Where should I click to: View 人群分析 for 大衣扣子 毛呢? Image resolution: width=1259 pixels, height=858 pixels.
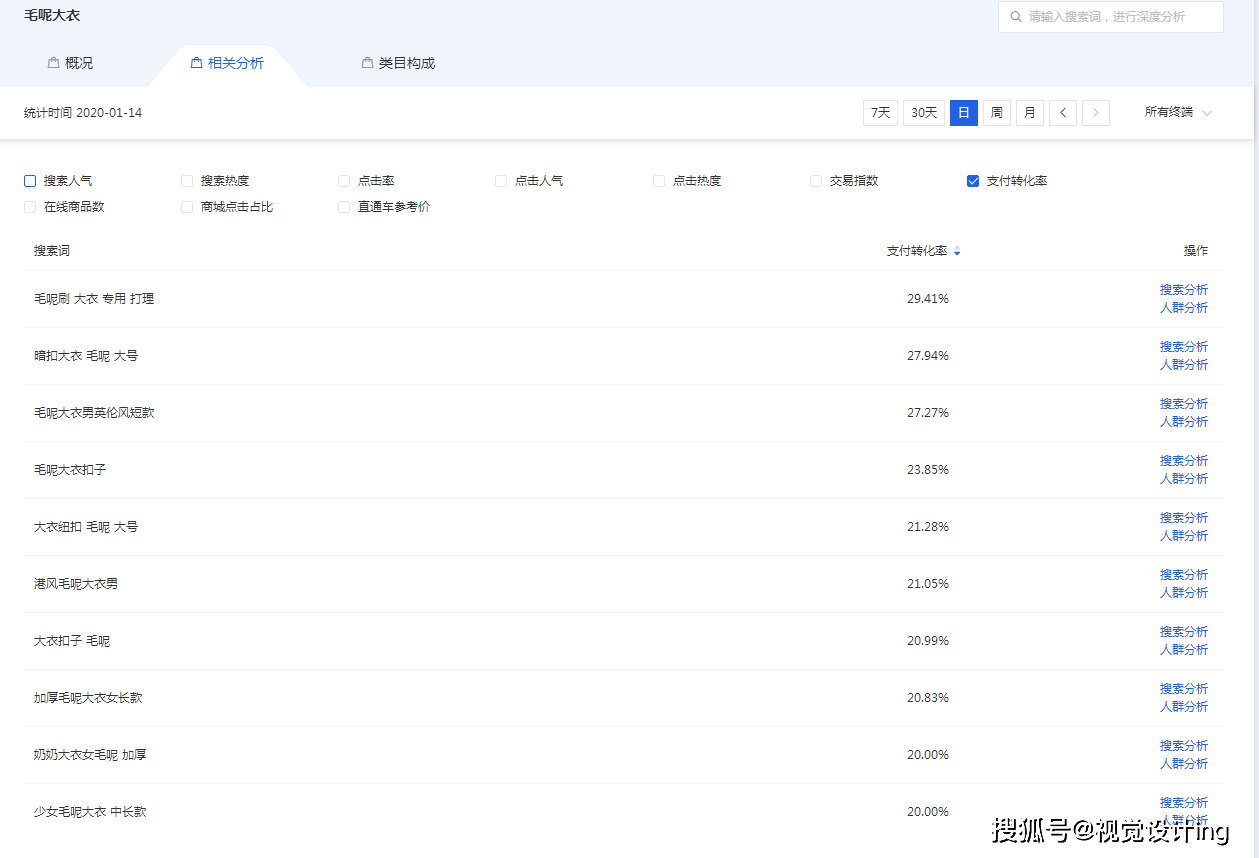coord(1184,650)
